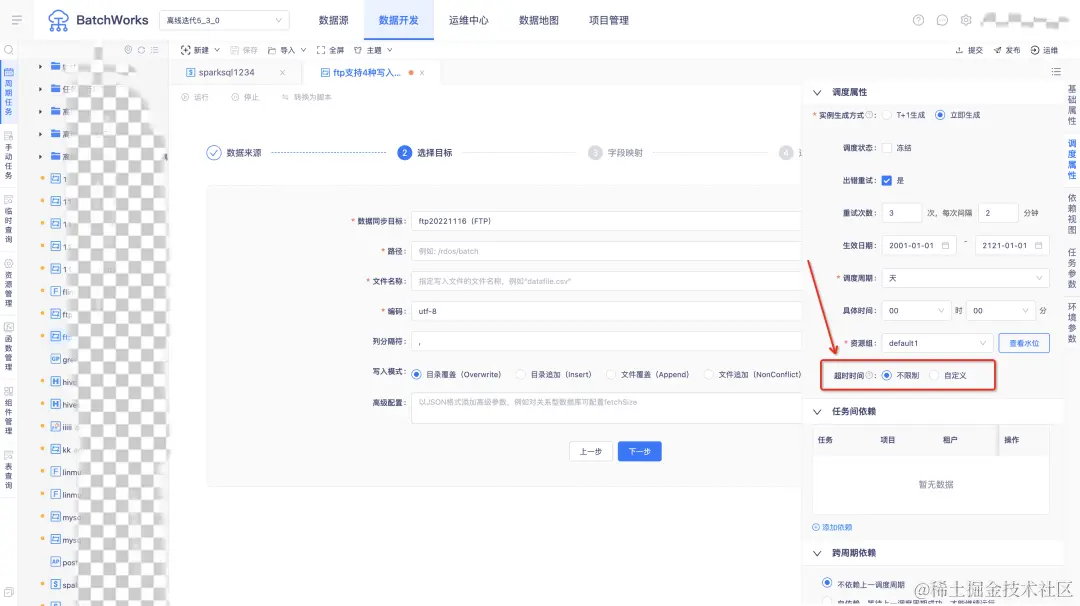The image size is (1080, 606).
Task: Collapse the 任务间依赖 section
Action: point(817,412)
